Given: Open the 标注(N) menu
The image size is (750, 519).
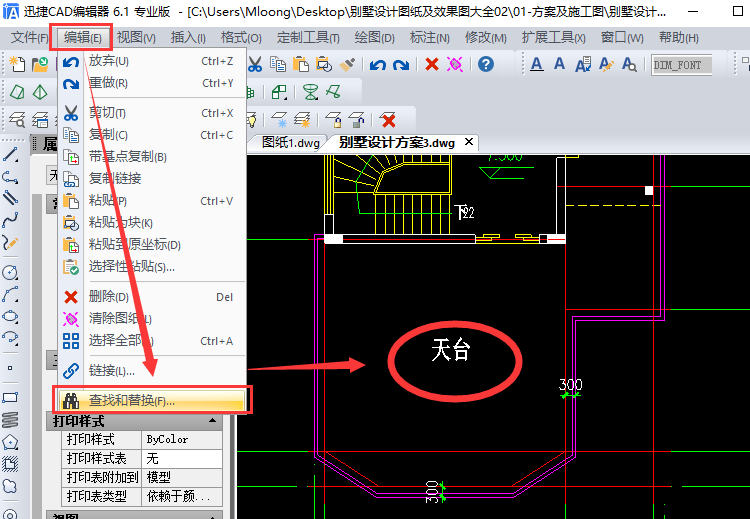Looking at the screenshot, I should click(x=430, y=37).
